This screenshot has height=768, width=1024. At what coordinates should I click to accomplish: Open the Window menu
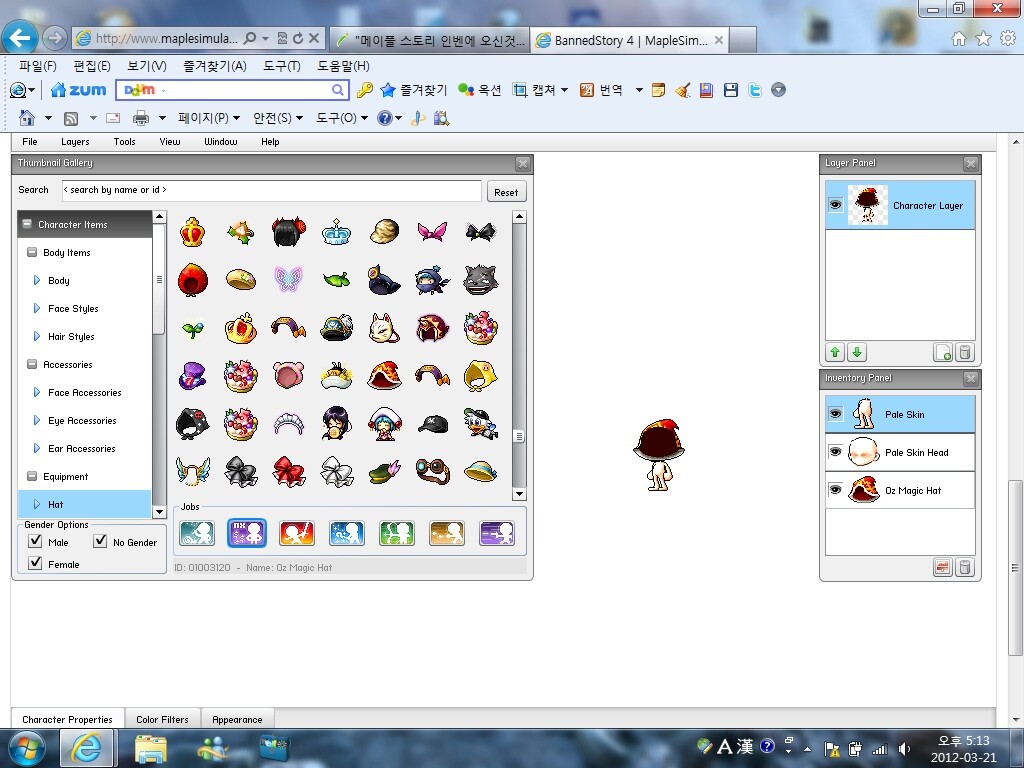point(221,142)
